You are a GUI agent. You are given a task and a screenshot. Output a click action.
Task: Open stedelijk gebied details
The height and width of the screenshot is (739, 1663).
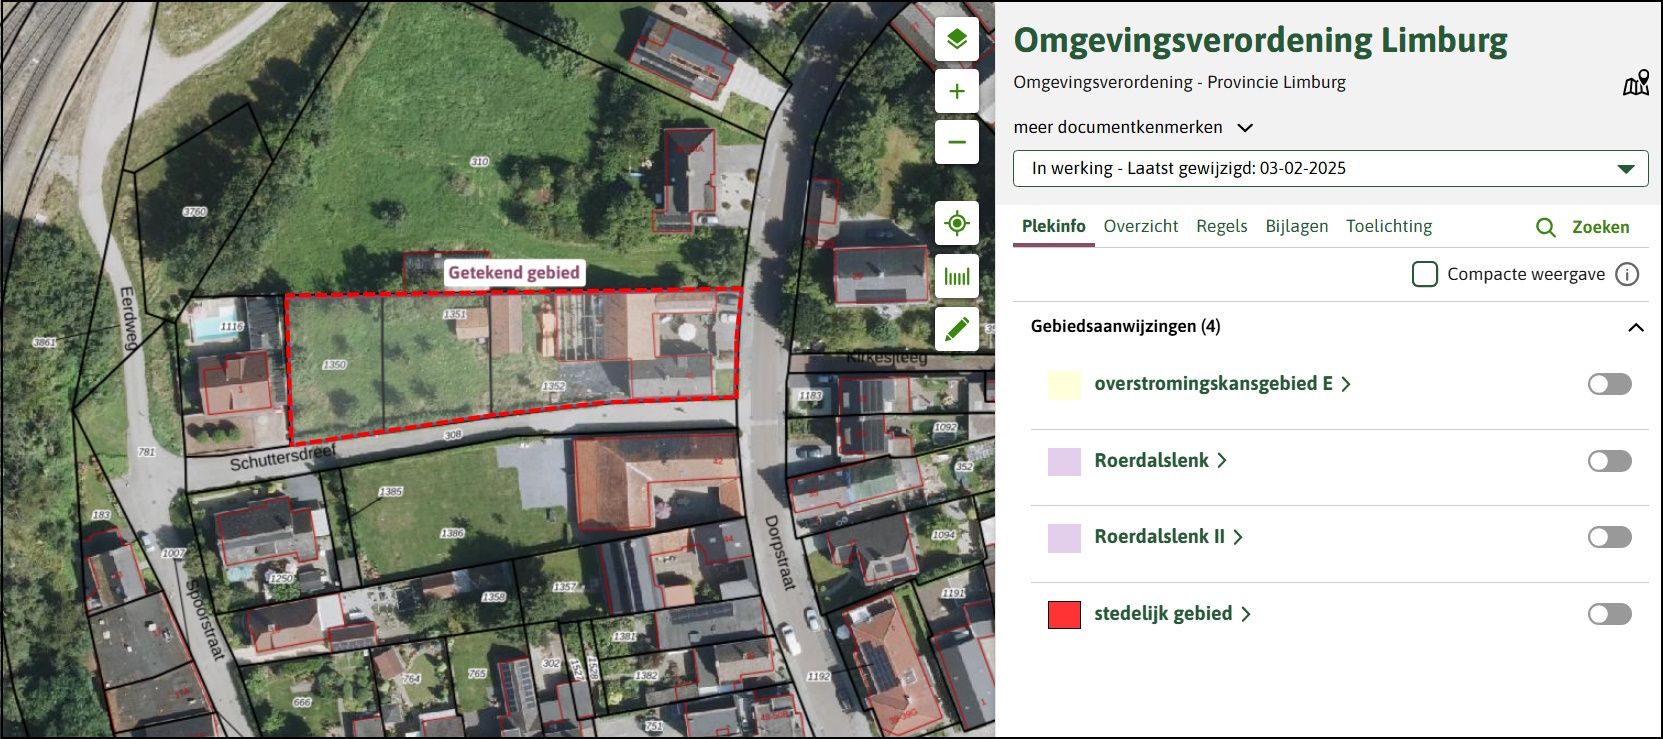point(1173,614)
